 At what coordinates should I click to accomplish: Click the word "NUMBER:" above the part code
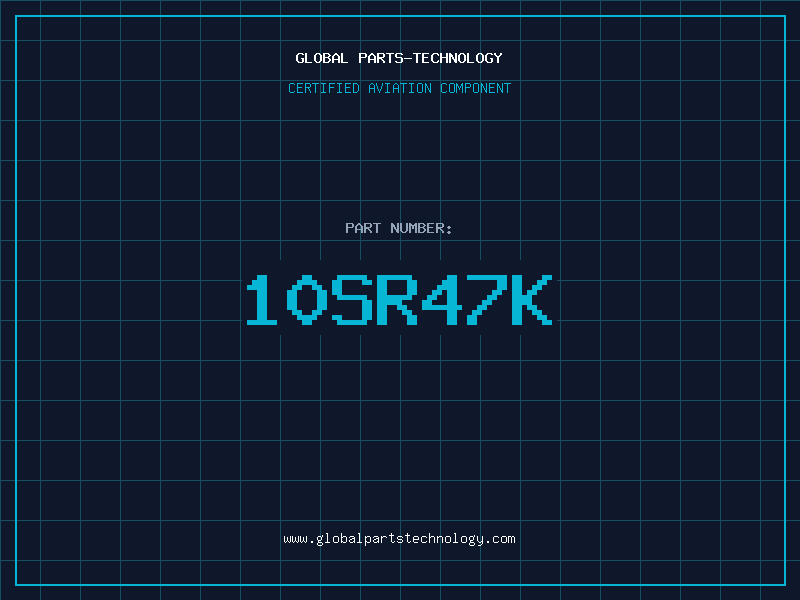421,228
